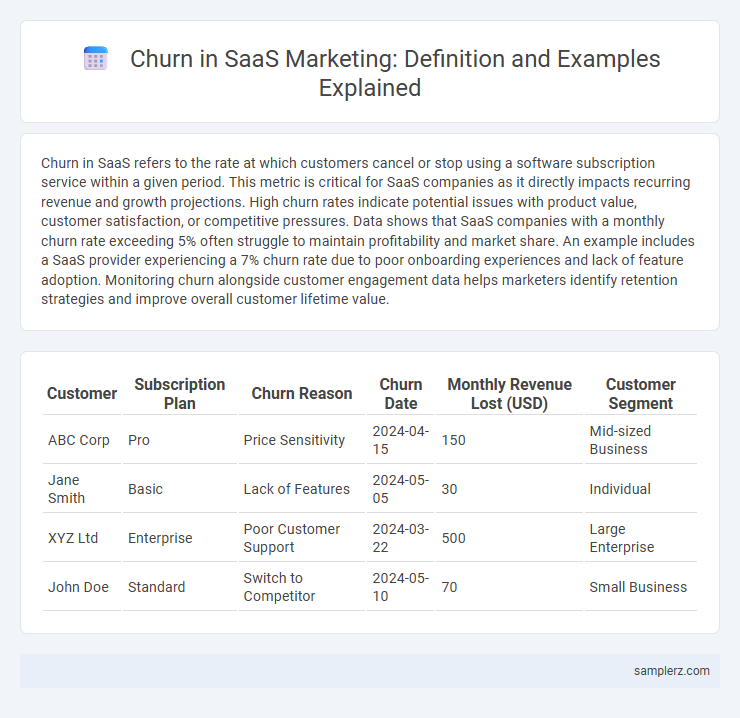Click the 'Lack of Features' churn reason
Image resolution: width=740 pixels, height=718 pixels.
(x=296, y=489)
